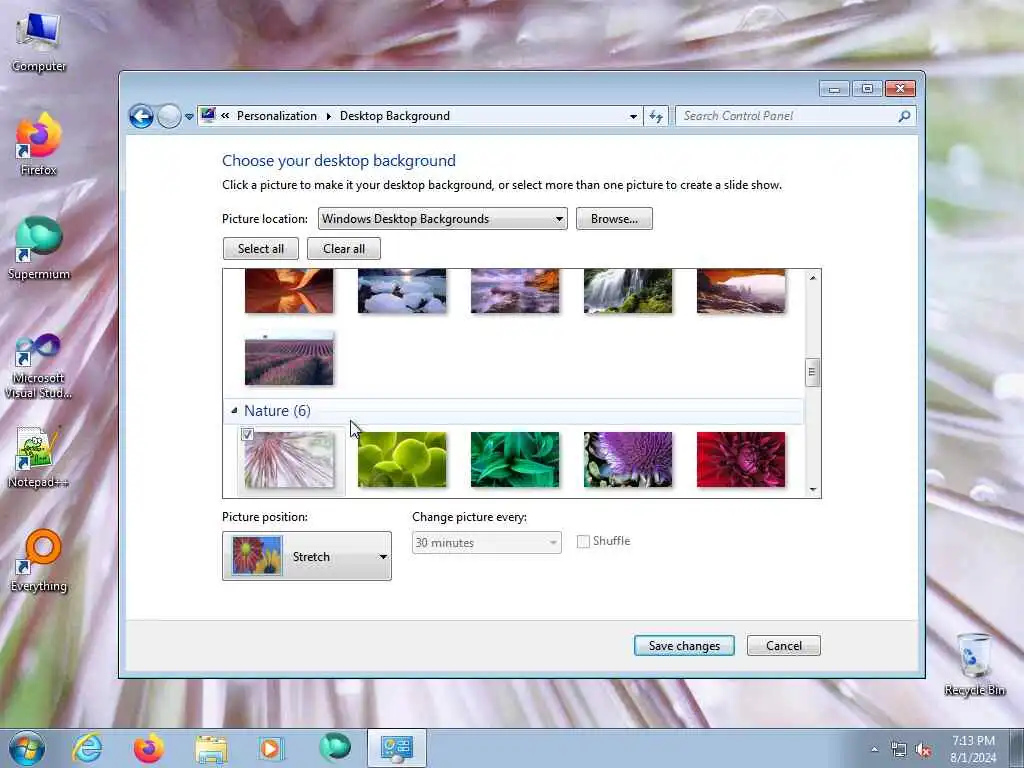Cancel the background changes
The image size is (1024, 768).
click(783, 645)
